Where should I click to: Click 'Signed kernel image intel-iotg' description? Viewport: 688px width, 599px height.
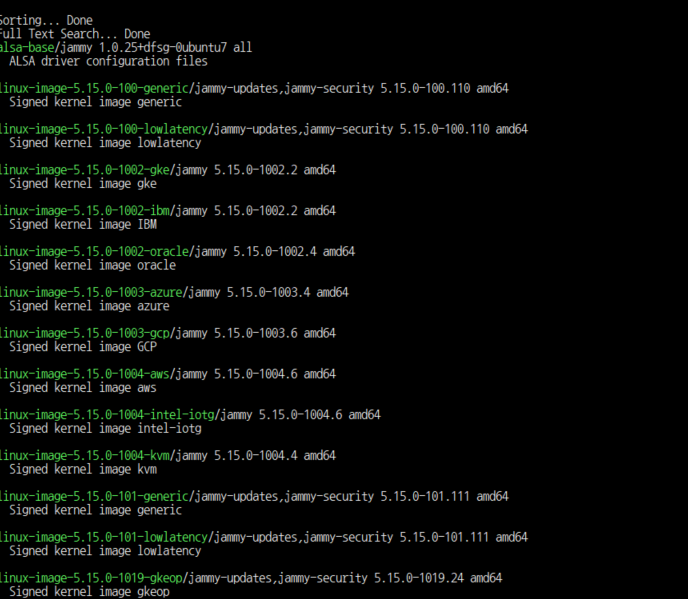(105, 428)
